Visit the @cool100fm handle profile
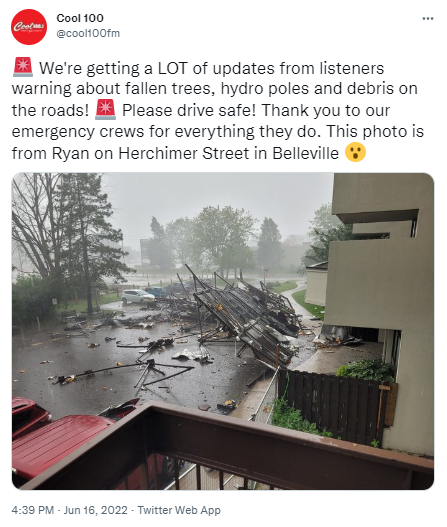This screenshot has height=527, width=447. pyautogui.click(x=88, y=33)
